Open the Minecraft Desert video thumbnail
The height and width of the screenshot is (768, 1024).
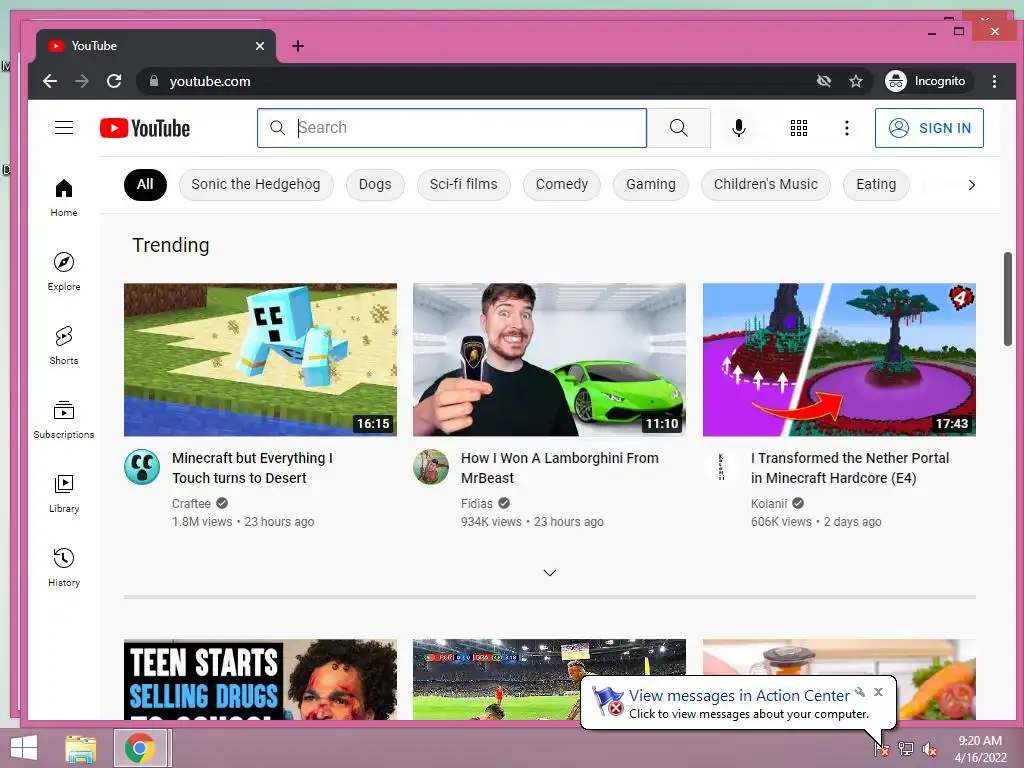coord(261,360)
